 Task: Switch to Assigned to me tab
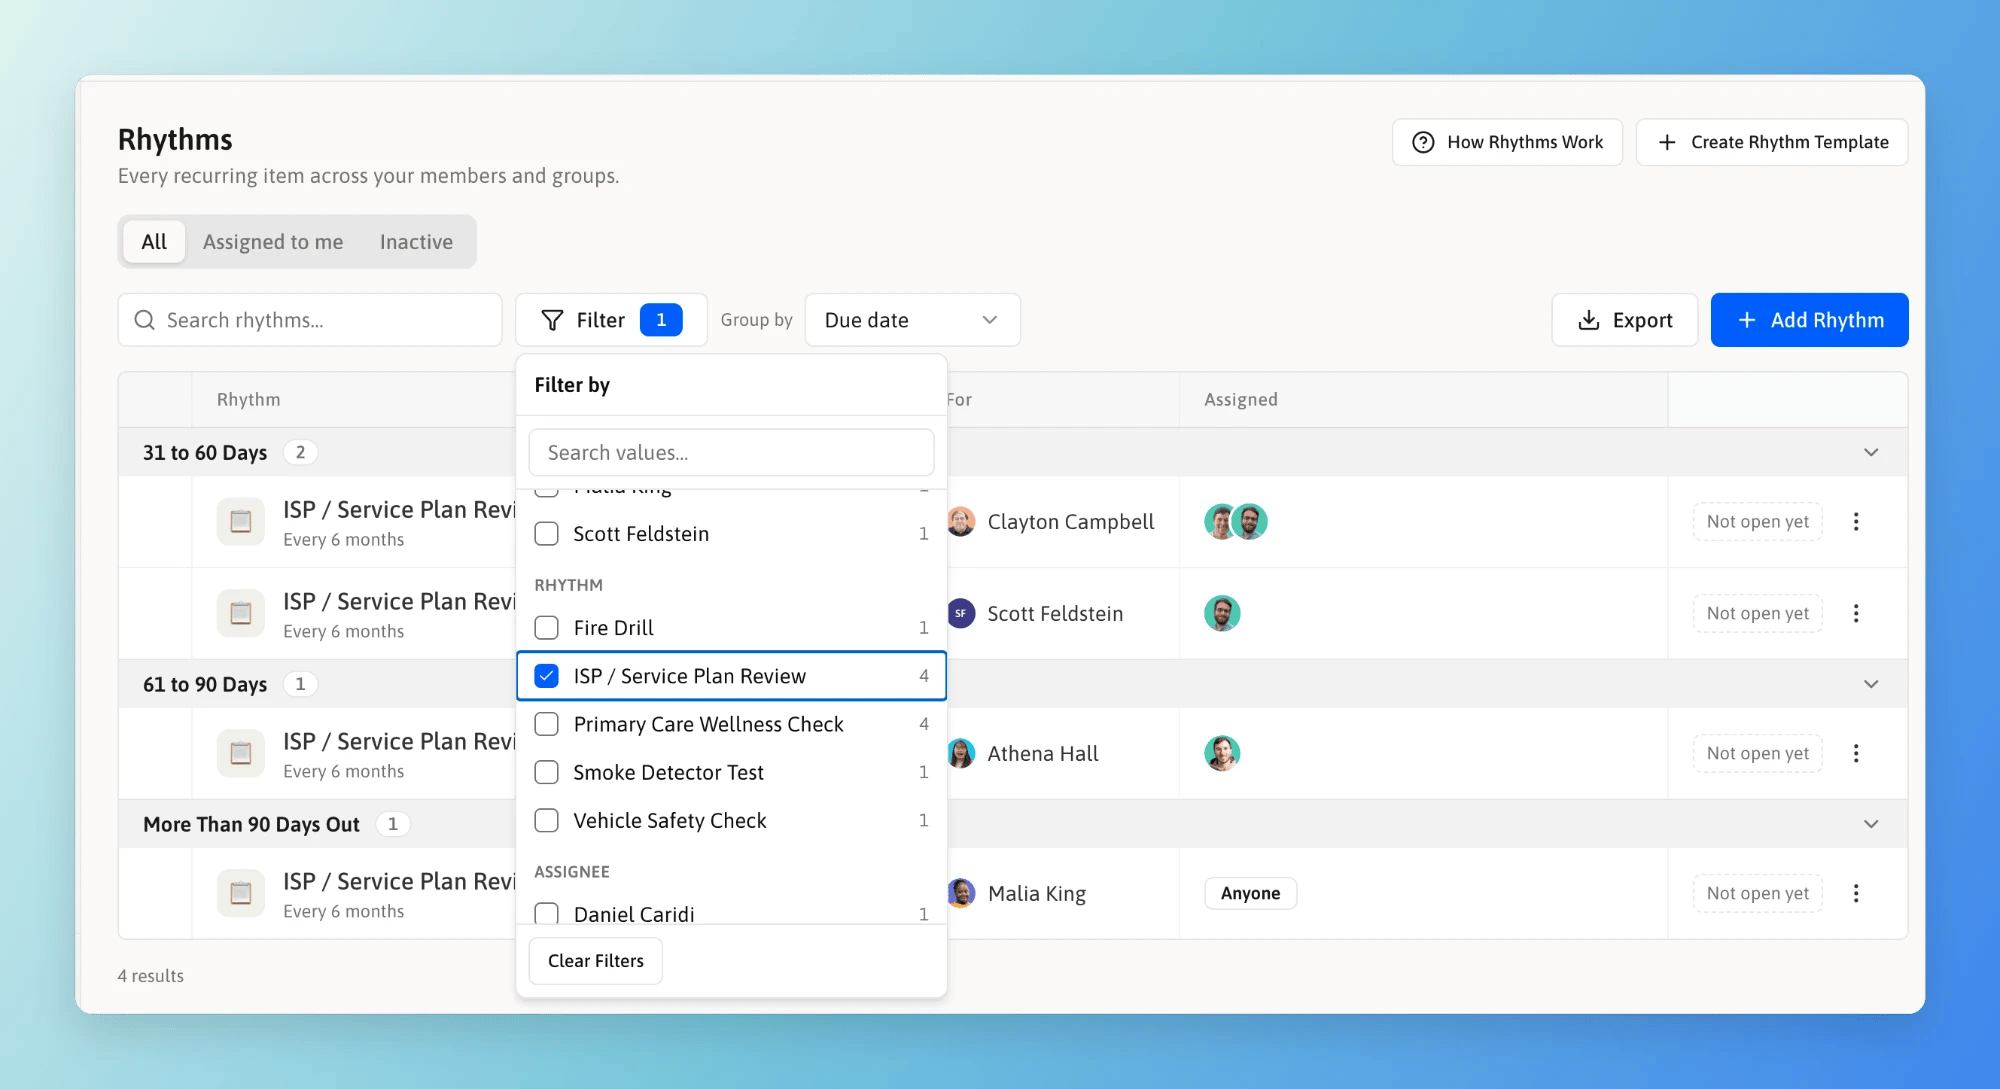273,242
